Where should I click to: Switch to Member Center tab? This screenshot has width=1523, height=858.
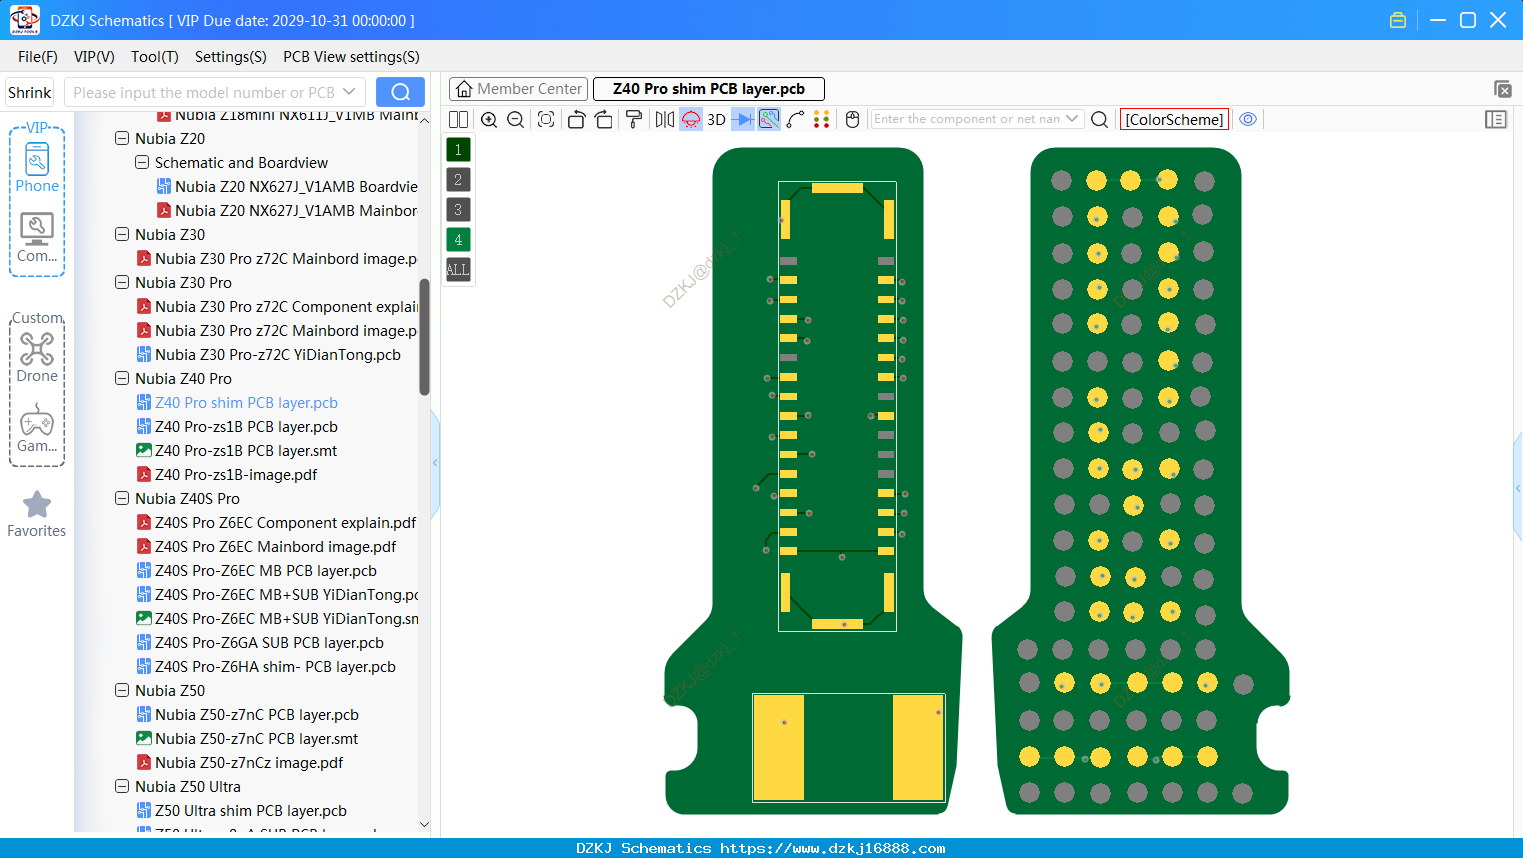(518, 89)
